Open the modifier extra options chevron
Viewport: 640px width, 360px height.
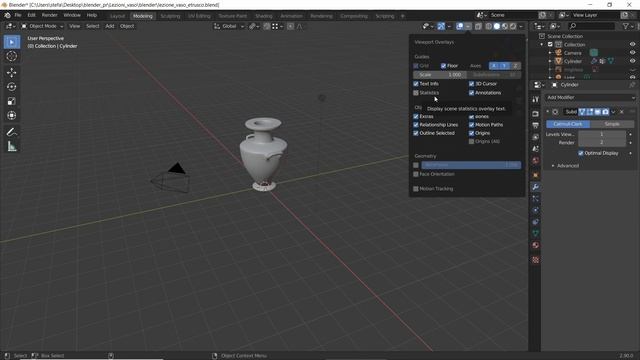tap(613, 112)
